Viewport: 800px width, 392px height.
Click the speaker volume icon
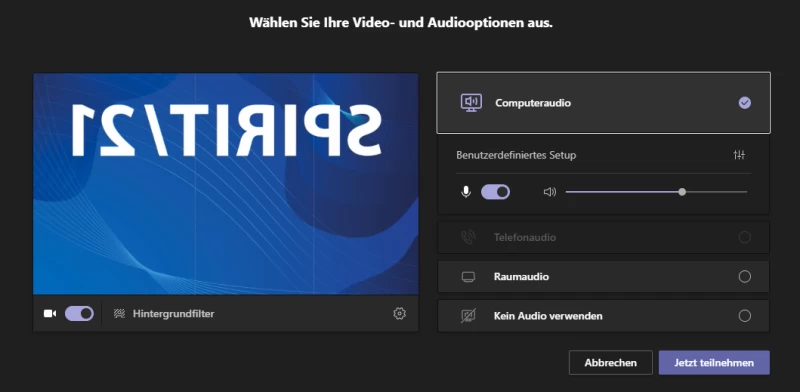tap(549, 192)
